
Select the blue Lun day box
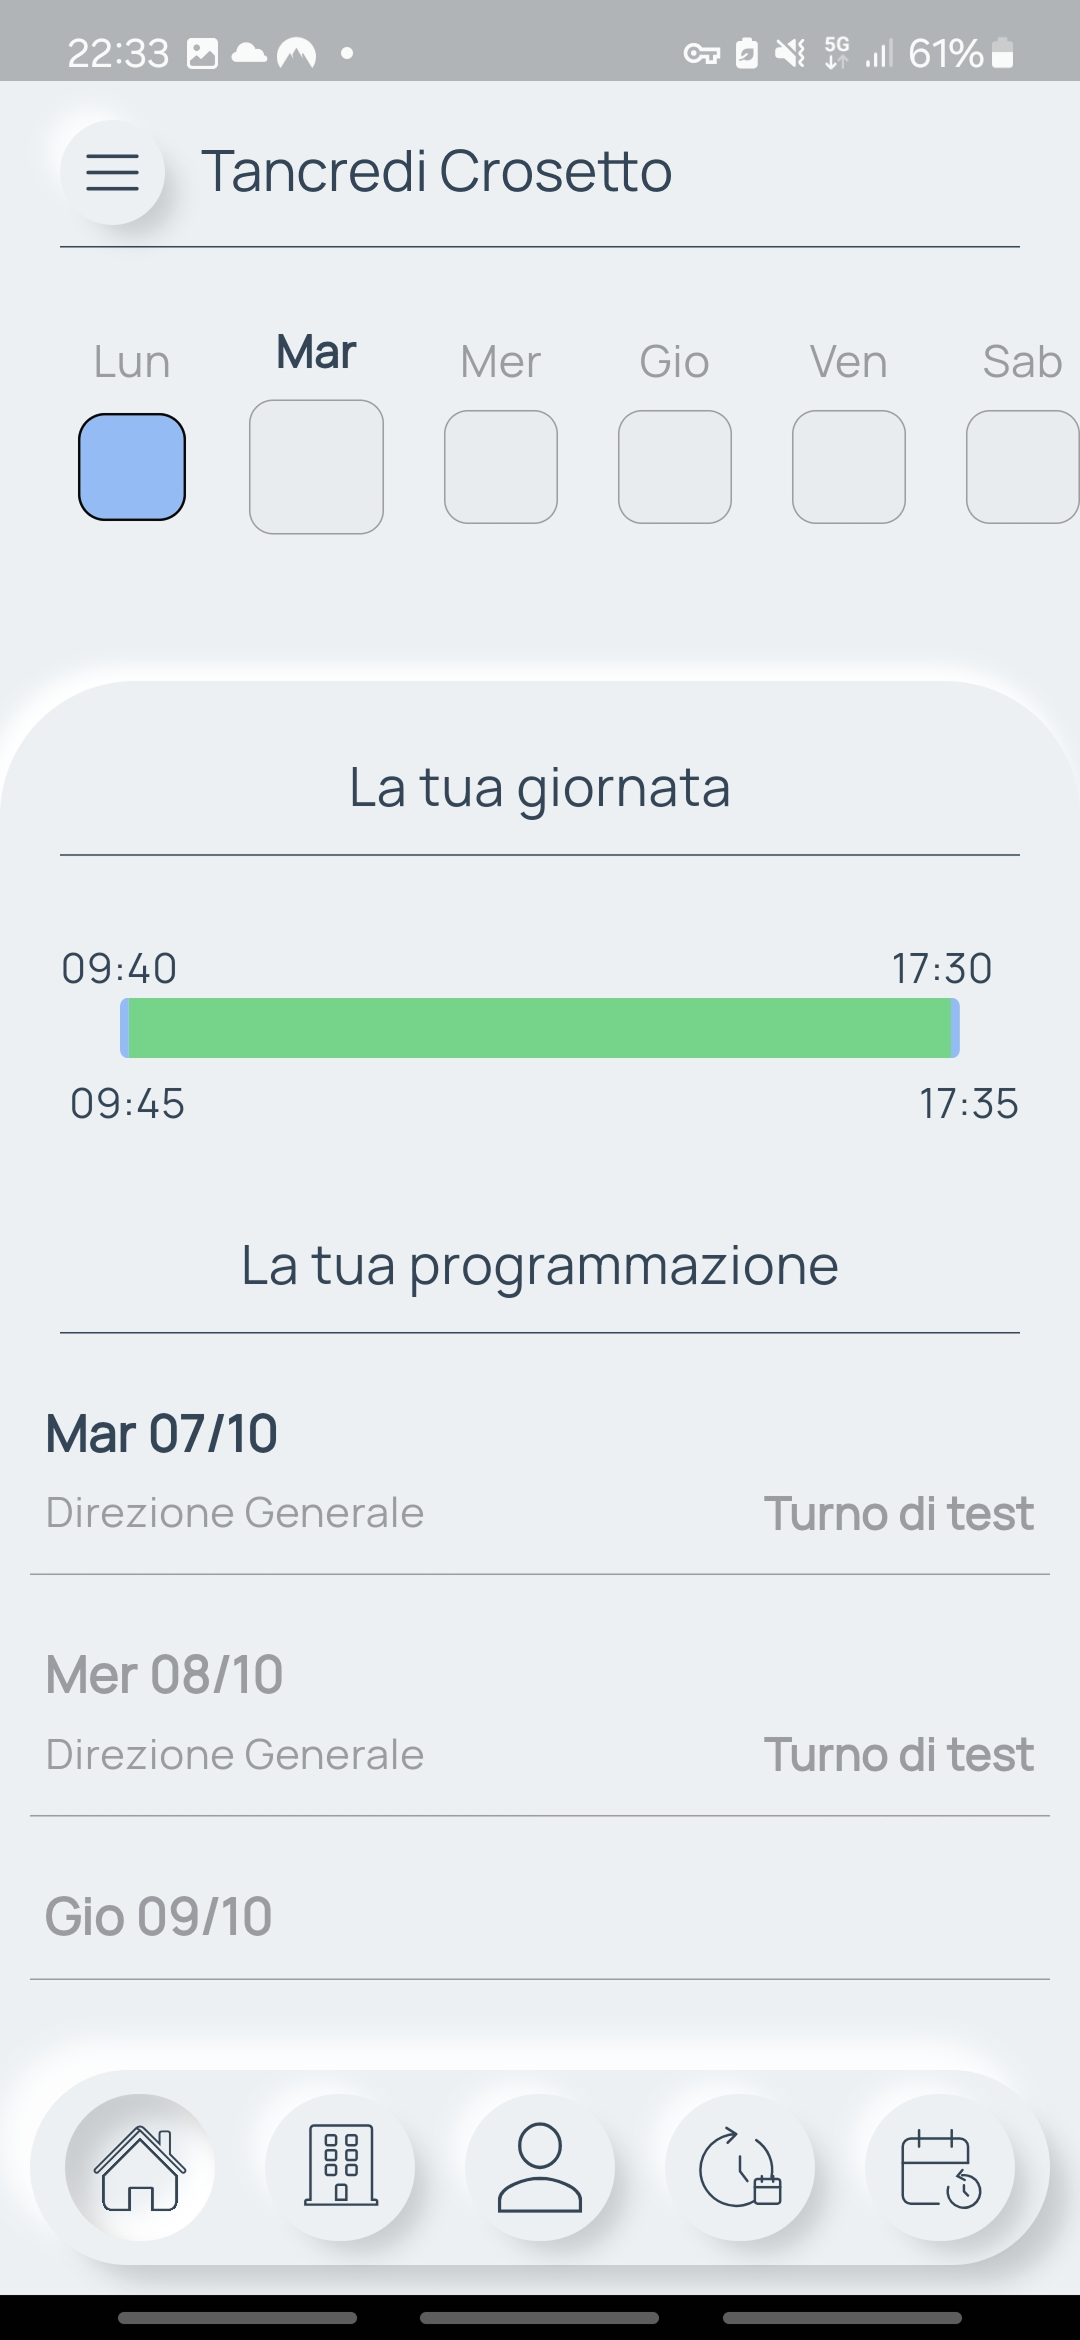[132, 467]
